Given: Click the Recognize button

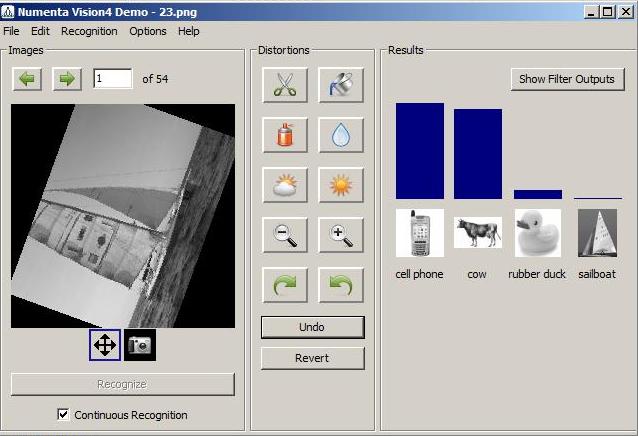Looking at the screenshot, I should click(122, 384).
